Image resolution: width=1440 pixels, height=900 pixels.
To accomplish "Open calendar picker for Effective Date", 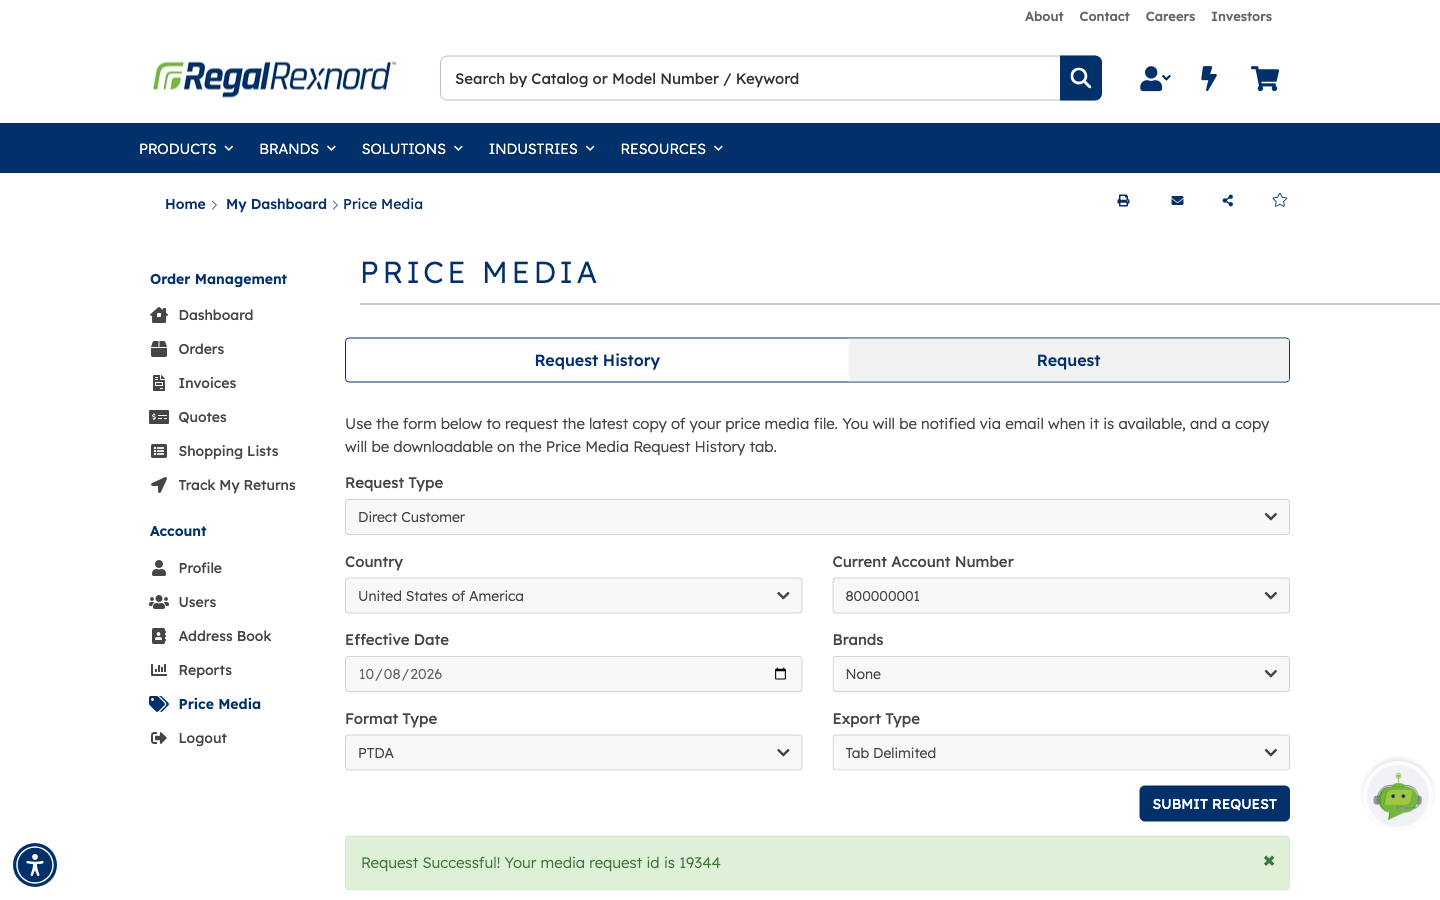I will click(x=781, y=674).
